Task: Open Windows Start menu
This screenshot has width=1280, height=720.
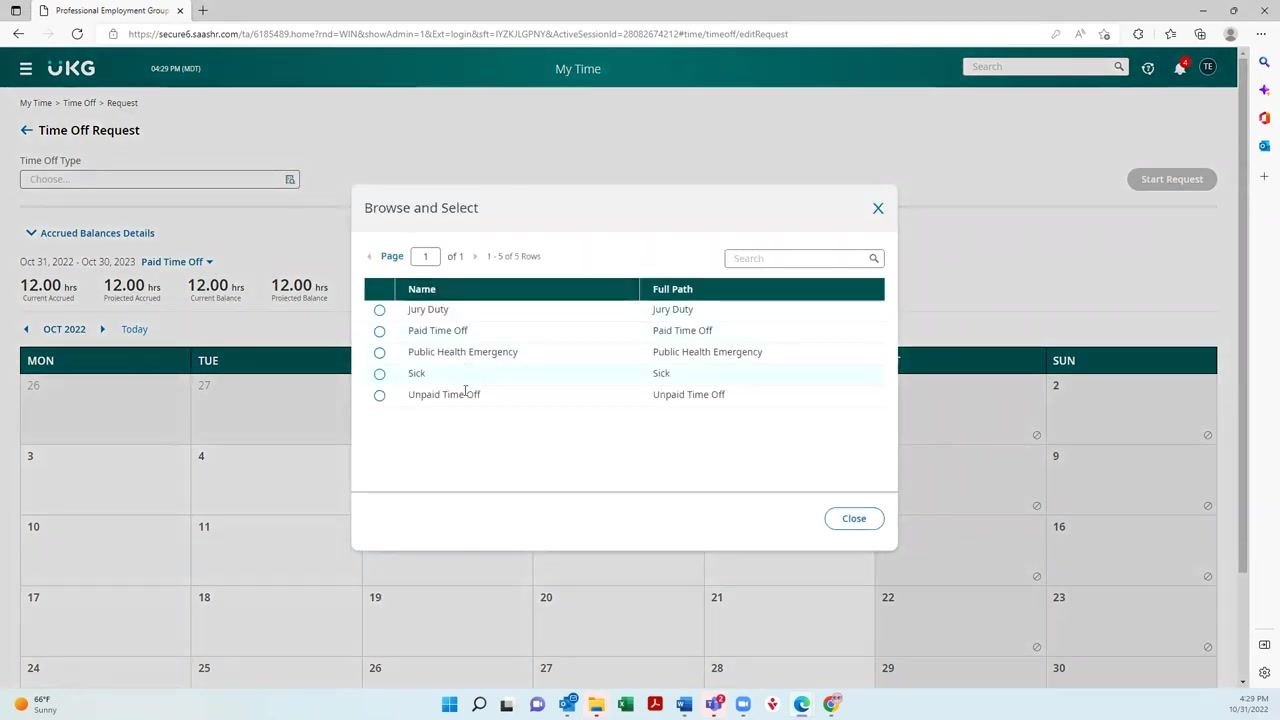Action: 450,705
